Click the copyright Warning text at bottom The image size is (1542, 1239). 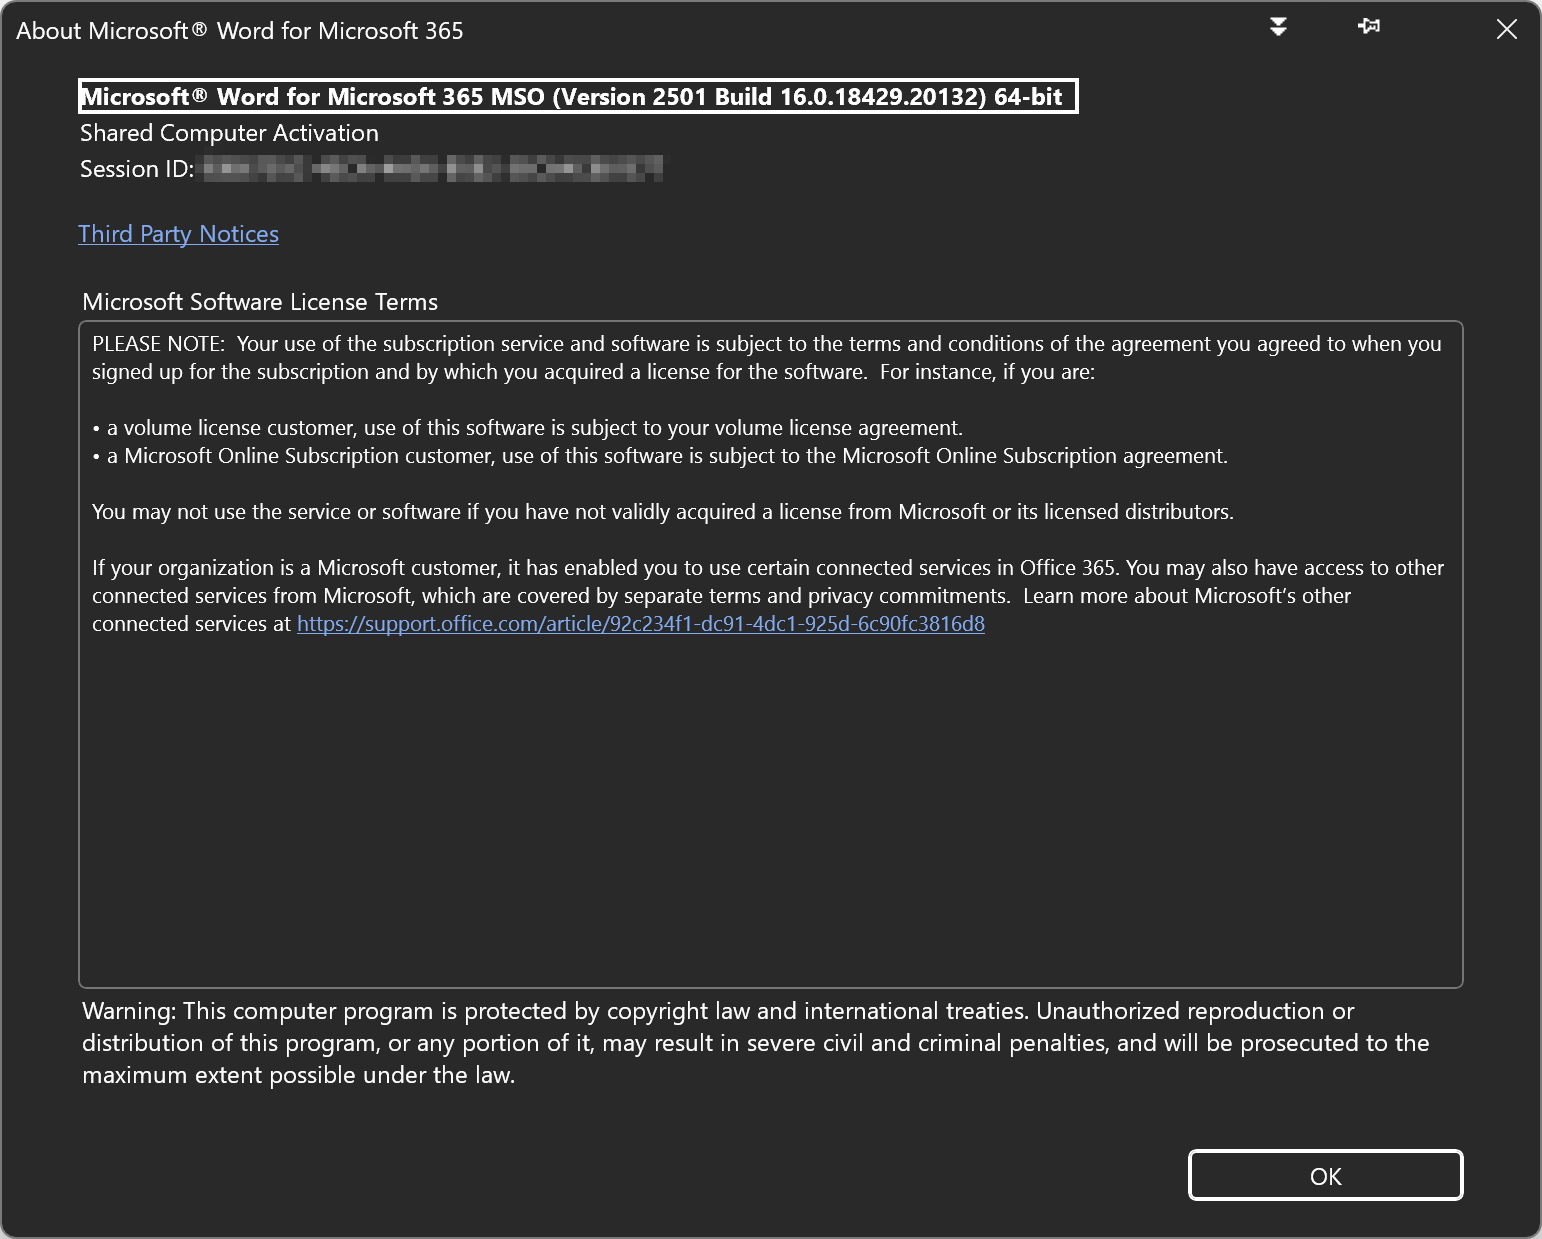[756, 1043]
